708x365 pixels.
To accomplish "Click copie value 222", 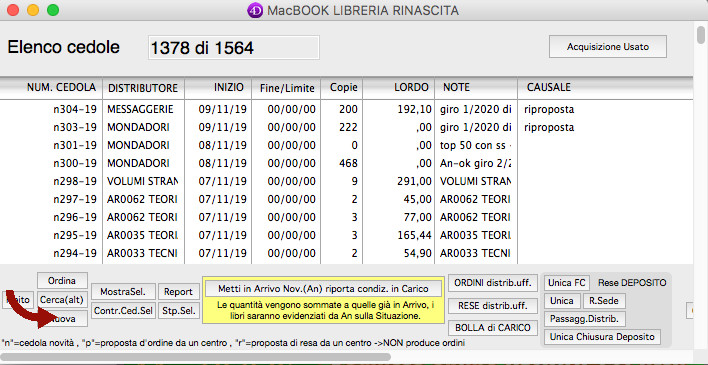I will (x=348, y=127).
